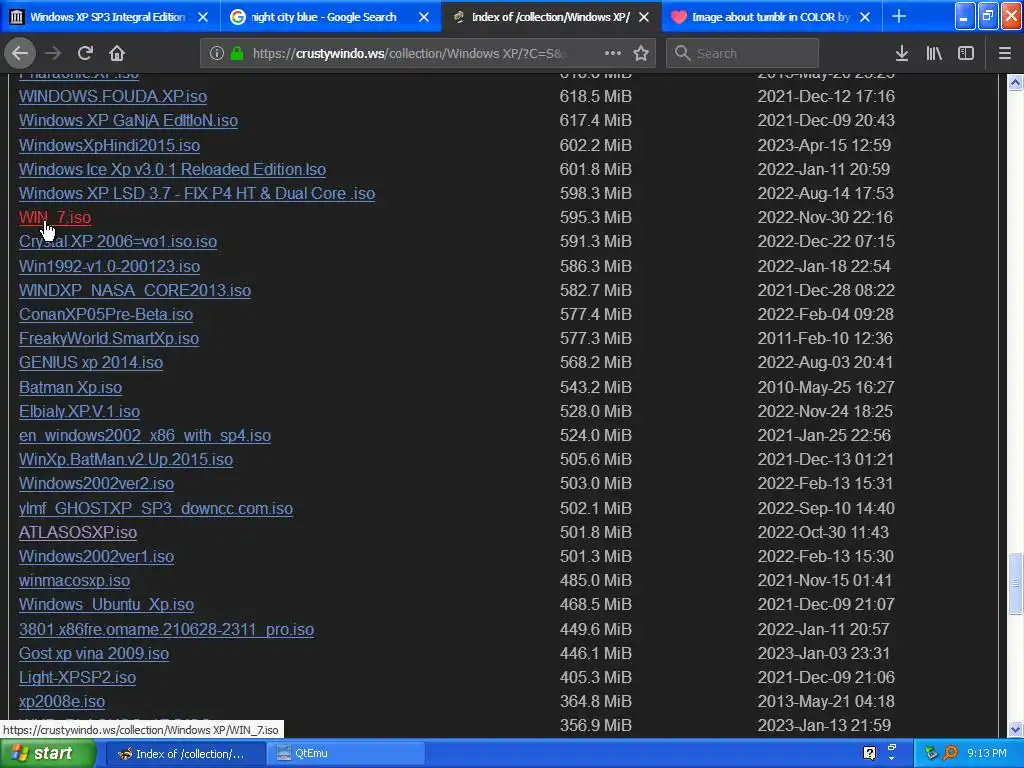
Task: Reload the current page
Action: (85, 53)
